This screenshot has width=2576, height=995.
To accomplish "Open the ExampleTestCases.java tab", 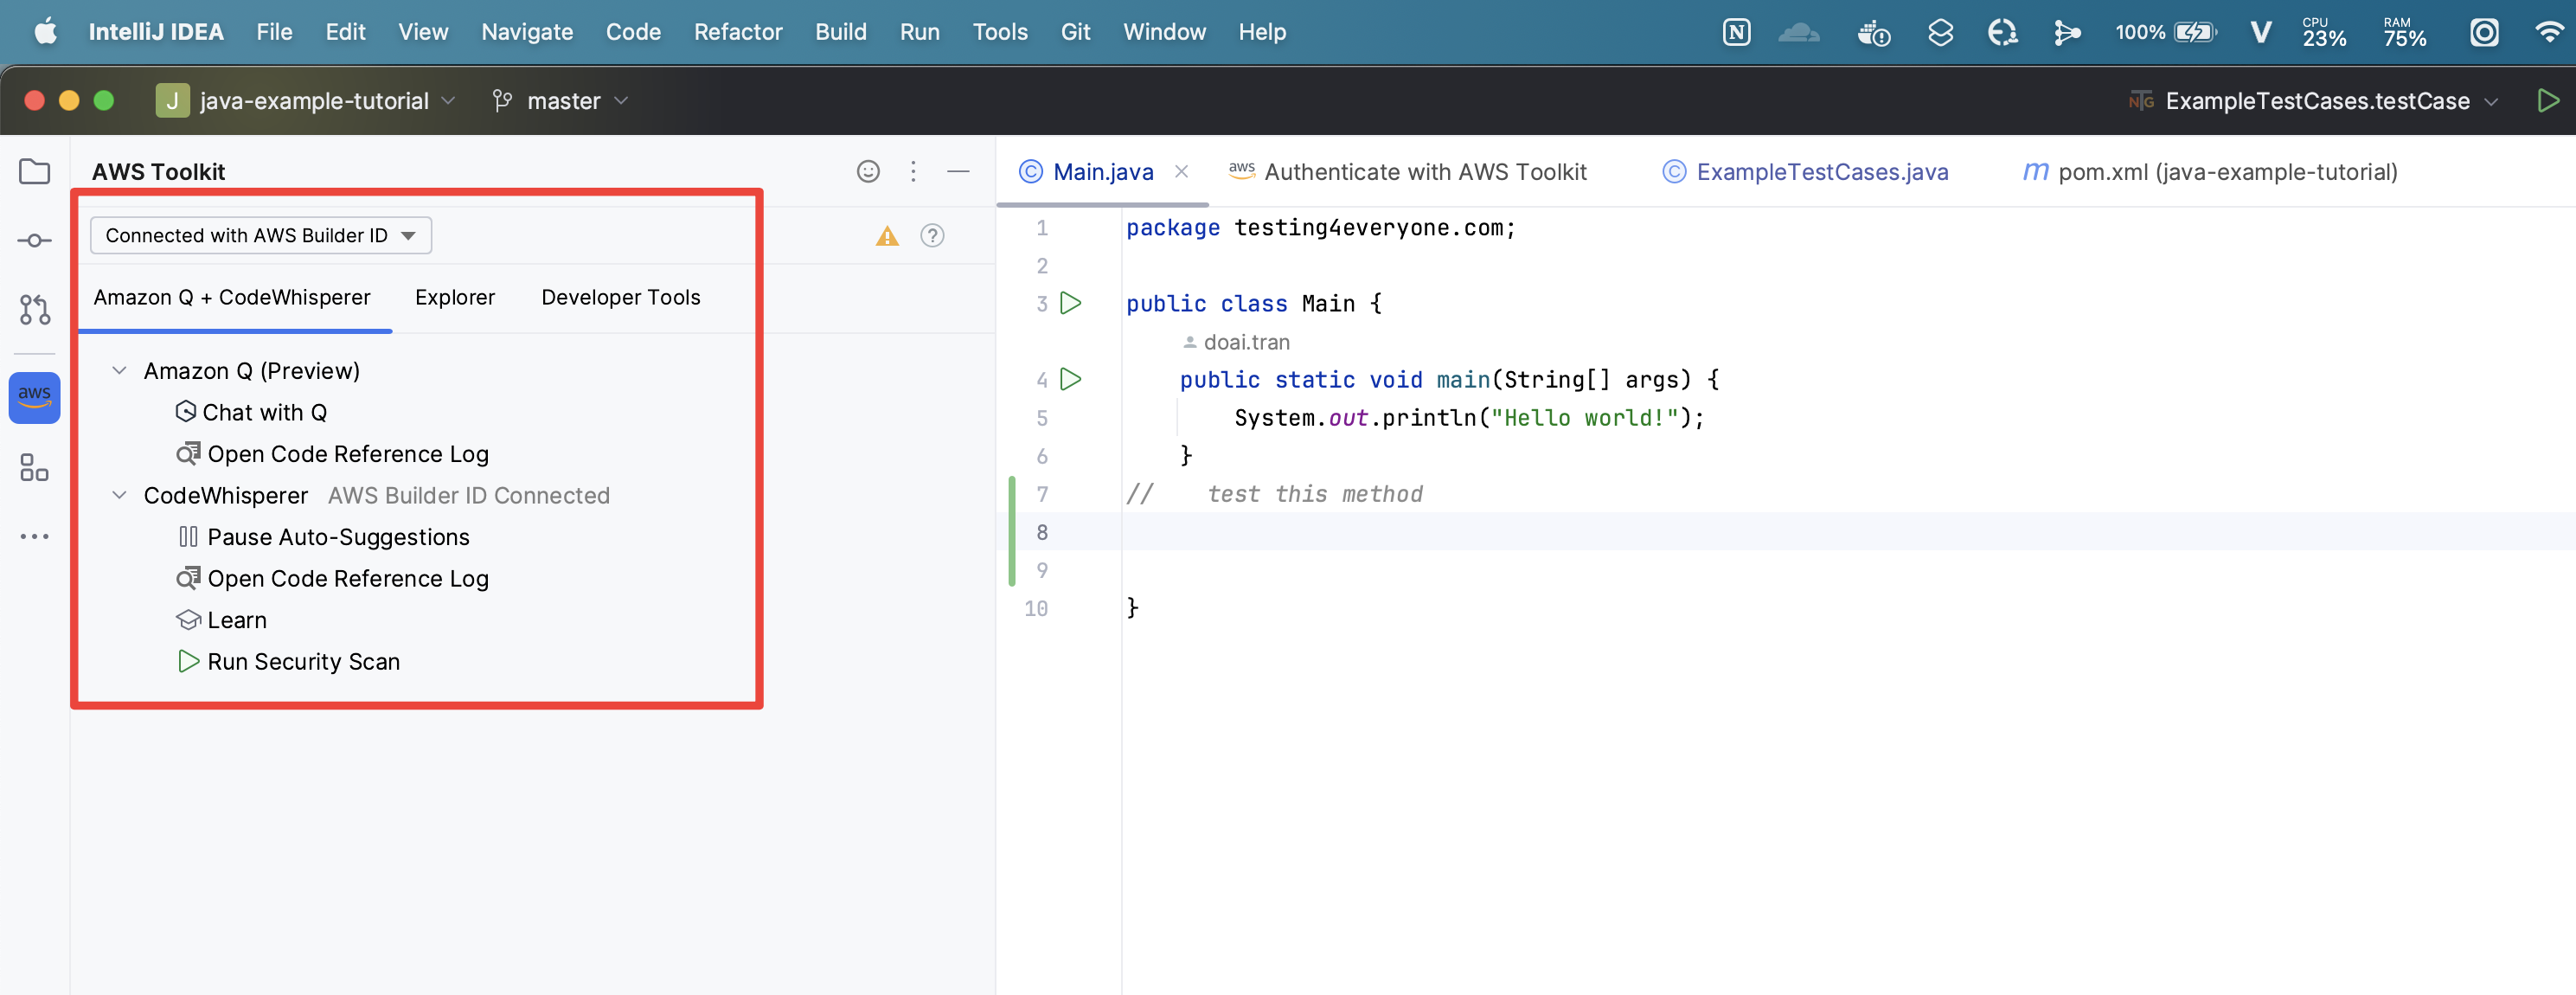I will click(1805, 172).
